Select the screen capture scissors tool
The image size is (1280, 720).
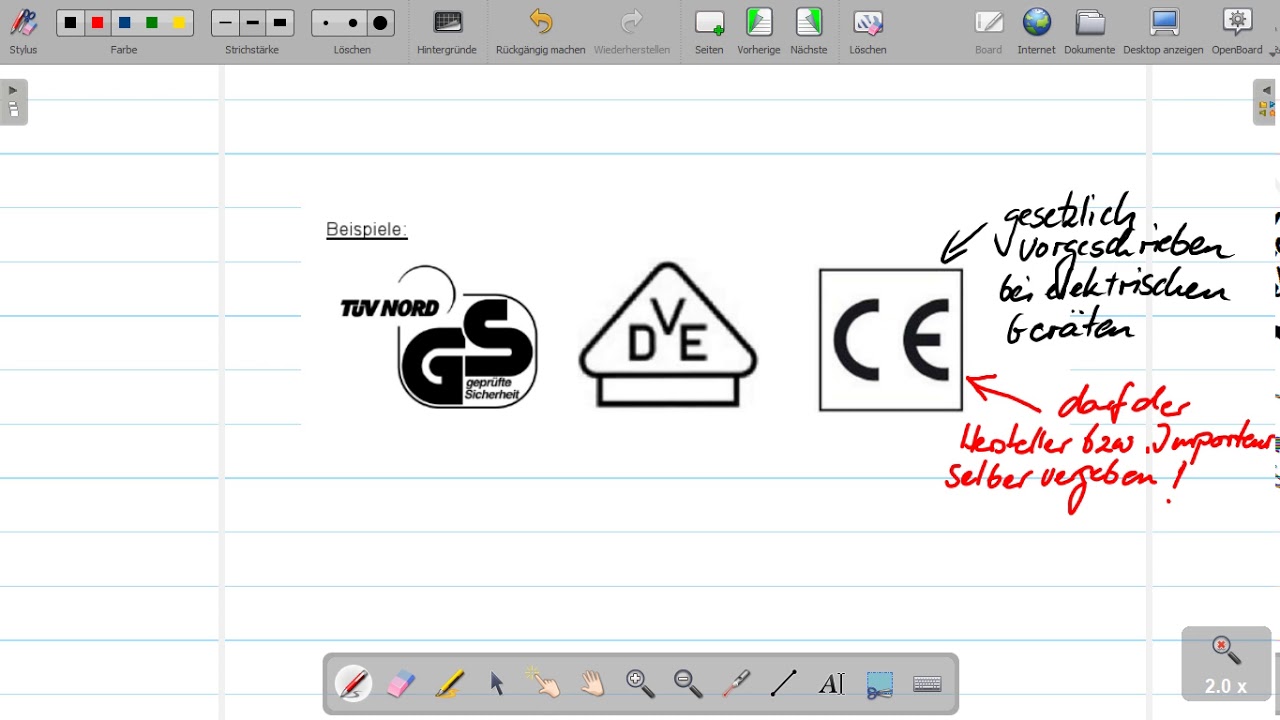click(879, 684)
